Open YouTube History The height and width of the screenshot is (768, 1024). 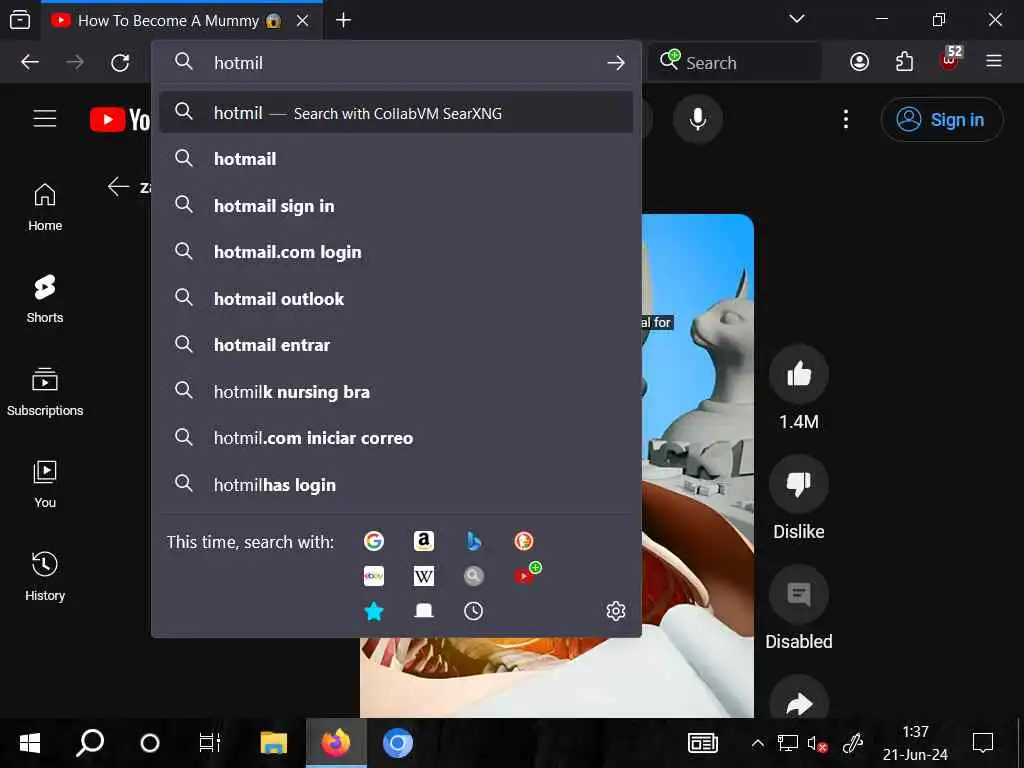(x=45, y=577)
